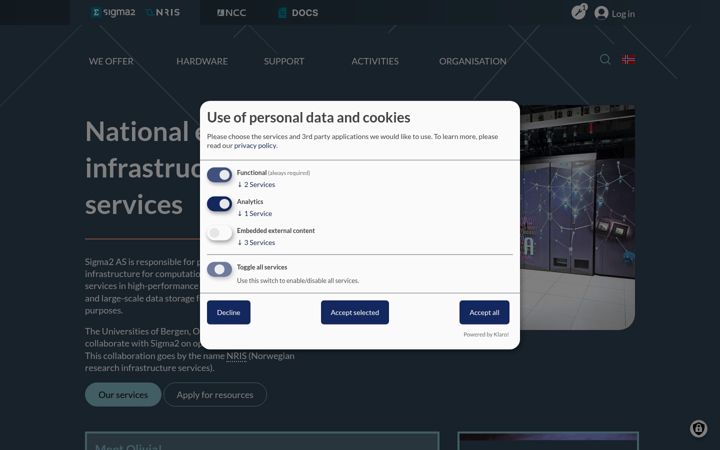The height and width of the screenshot is (450, 720).
Task: Switch language via Norwegian flag
Action: click(x=629, y=59)
